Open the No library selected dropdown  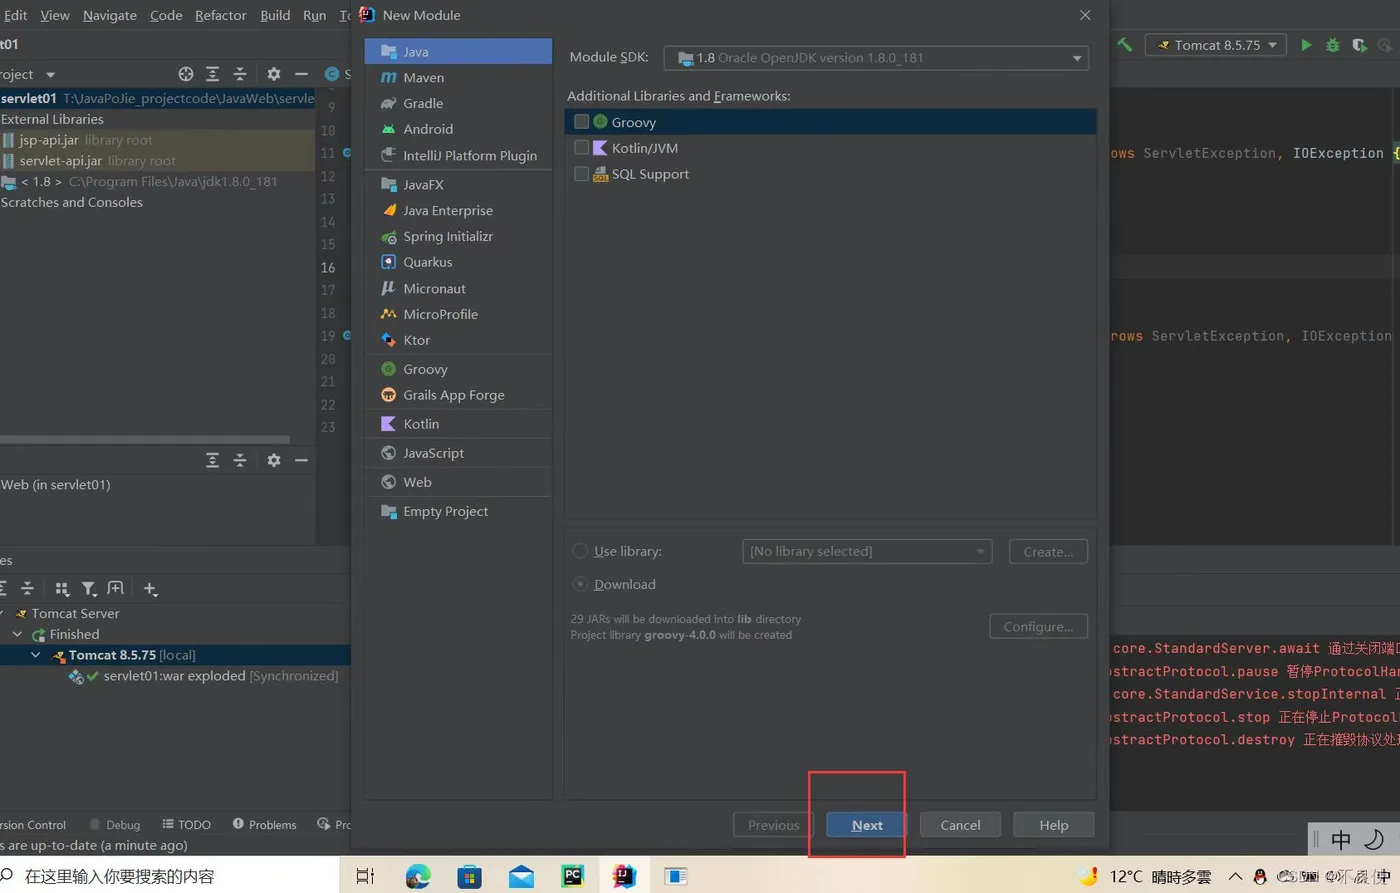pyautogui.click(x=867, y=551)
